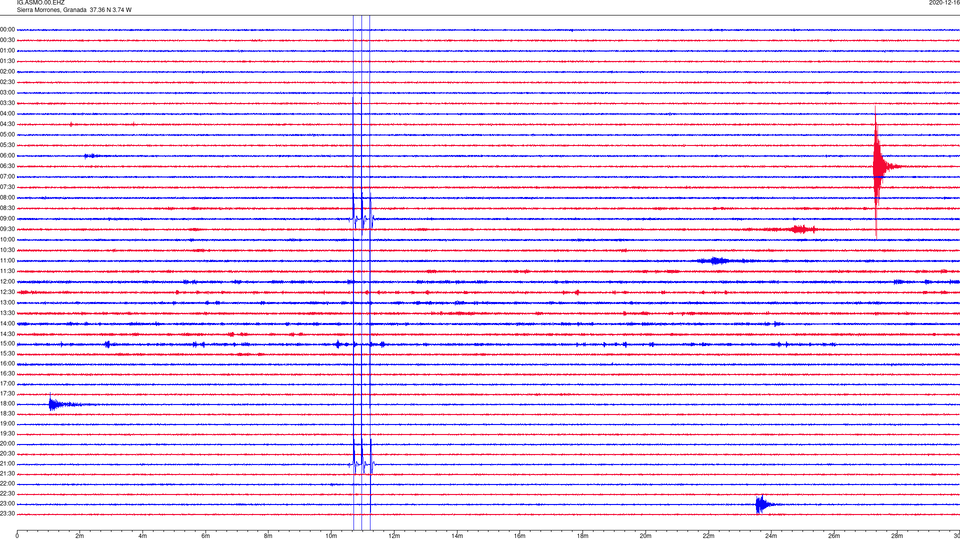Select the 00:30 time label
The image size is (960, 540).
(x=7, y=40)
